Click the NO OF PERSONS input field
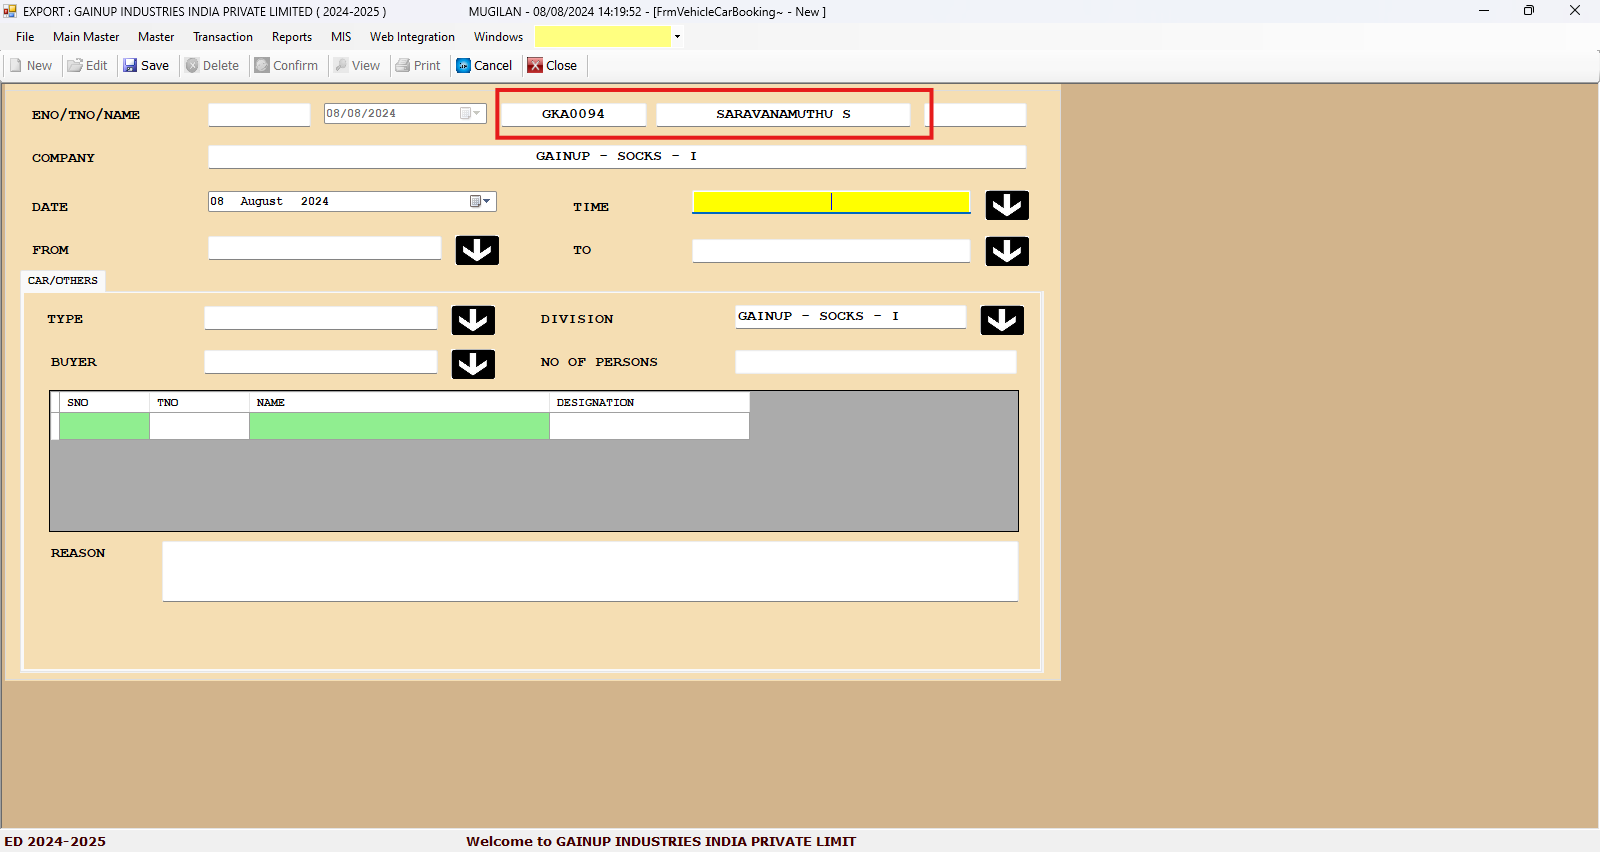1600x852 pixels. point(875,362)
